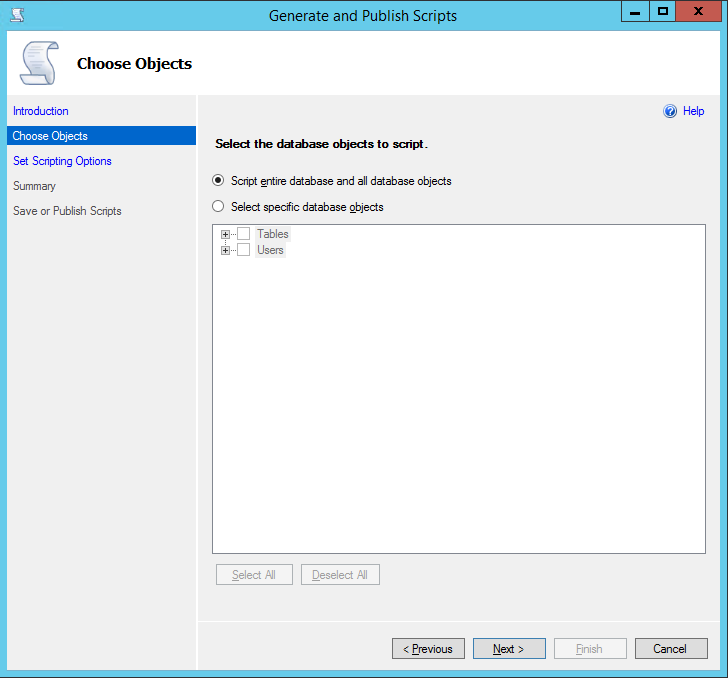Proceed with the Next button
This screenshot has height=680, width=728.
(x=509, y=648)
